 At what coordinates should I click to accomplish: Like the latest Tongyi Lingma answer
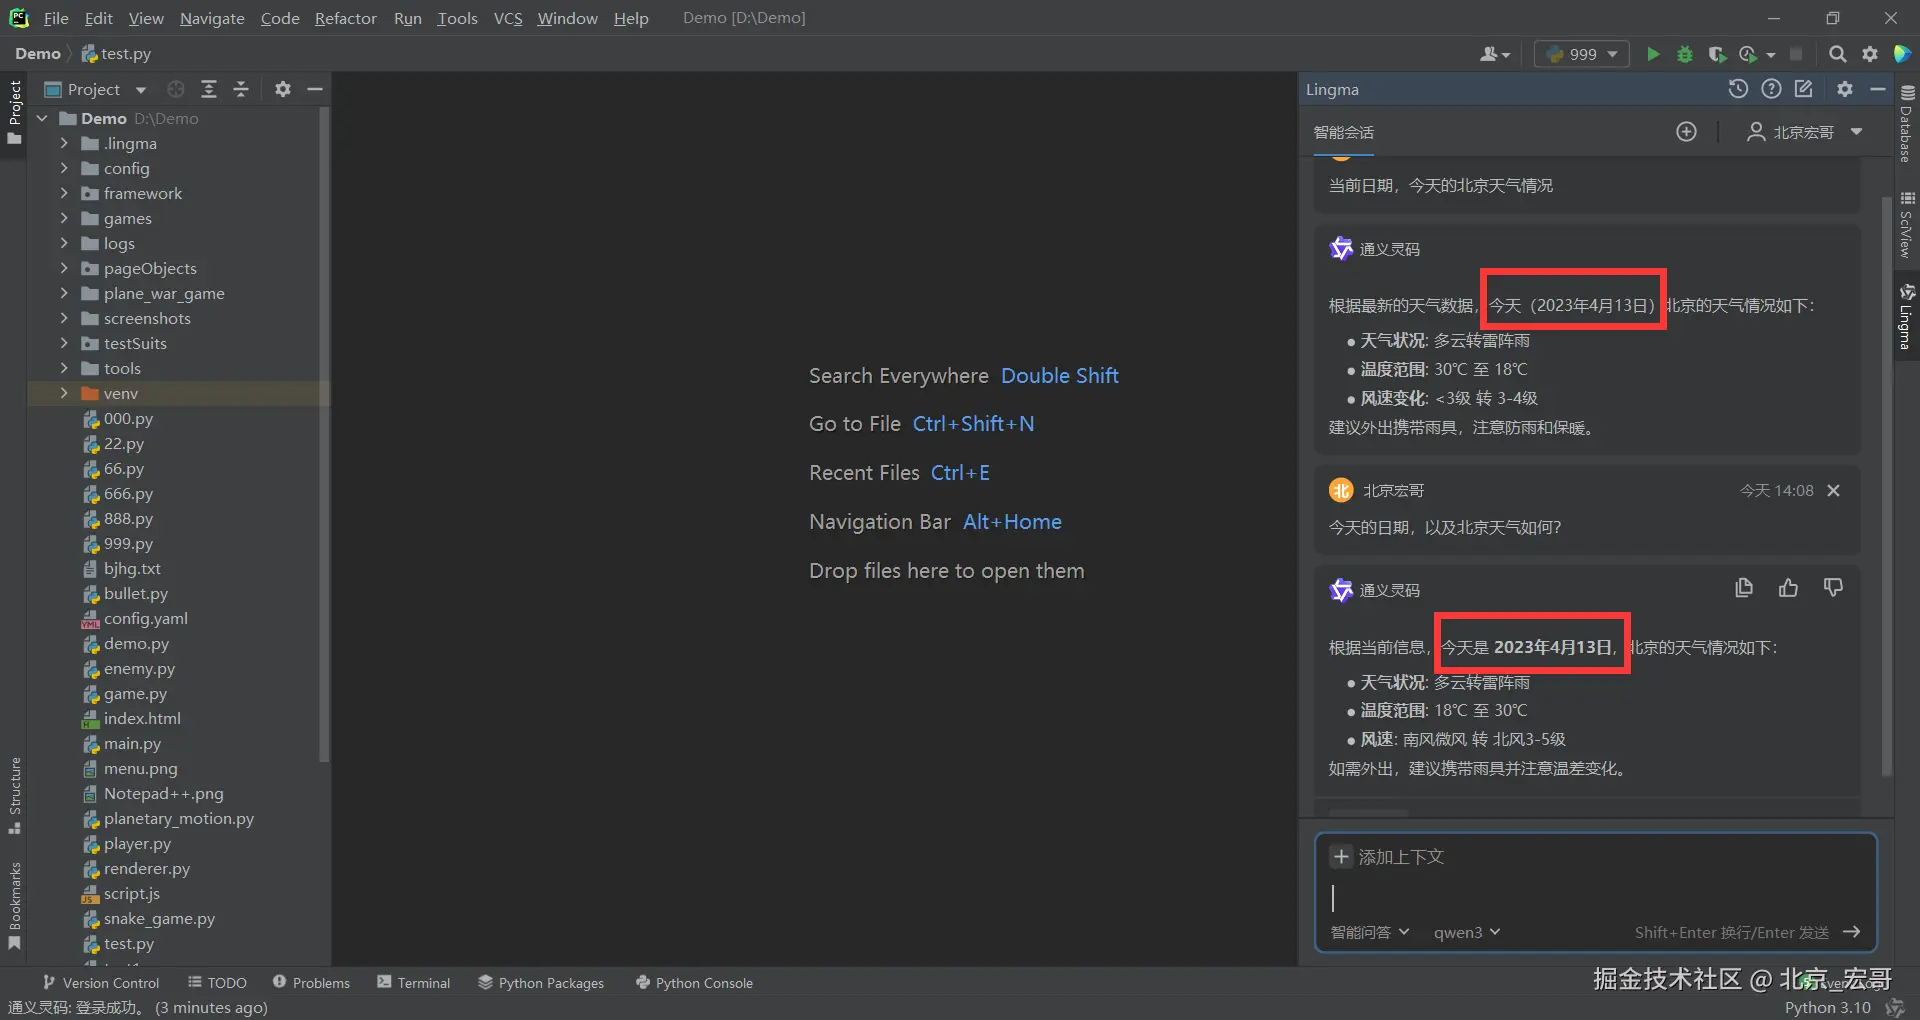pos(1788,588)
